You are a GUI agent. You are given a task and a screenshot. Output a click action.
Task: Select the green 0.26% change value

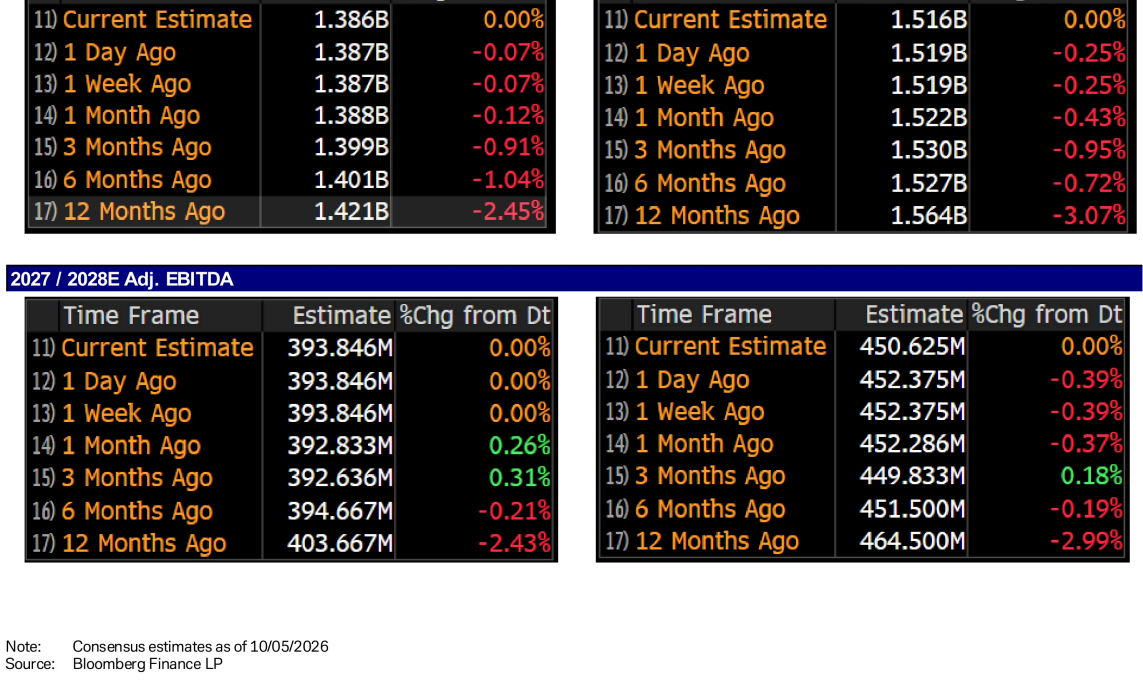coord(520,446)
